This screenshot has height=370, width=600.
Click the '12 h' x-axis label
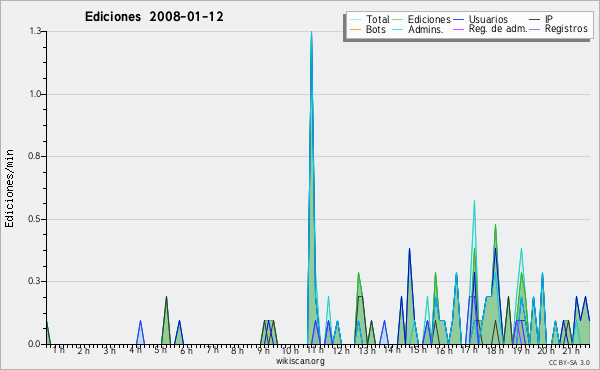pos(341,350)
